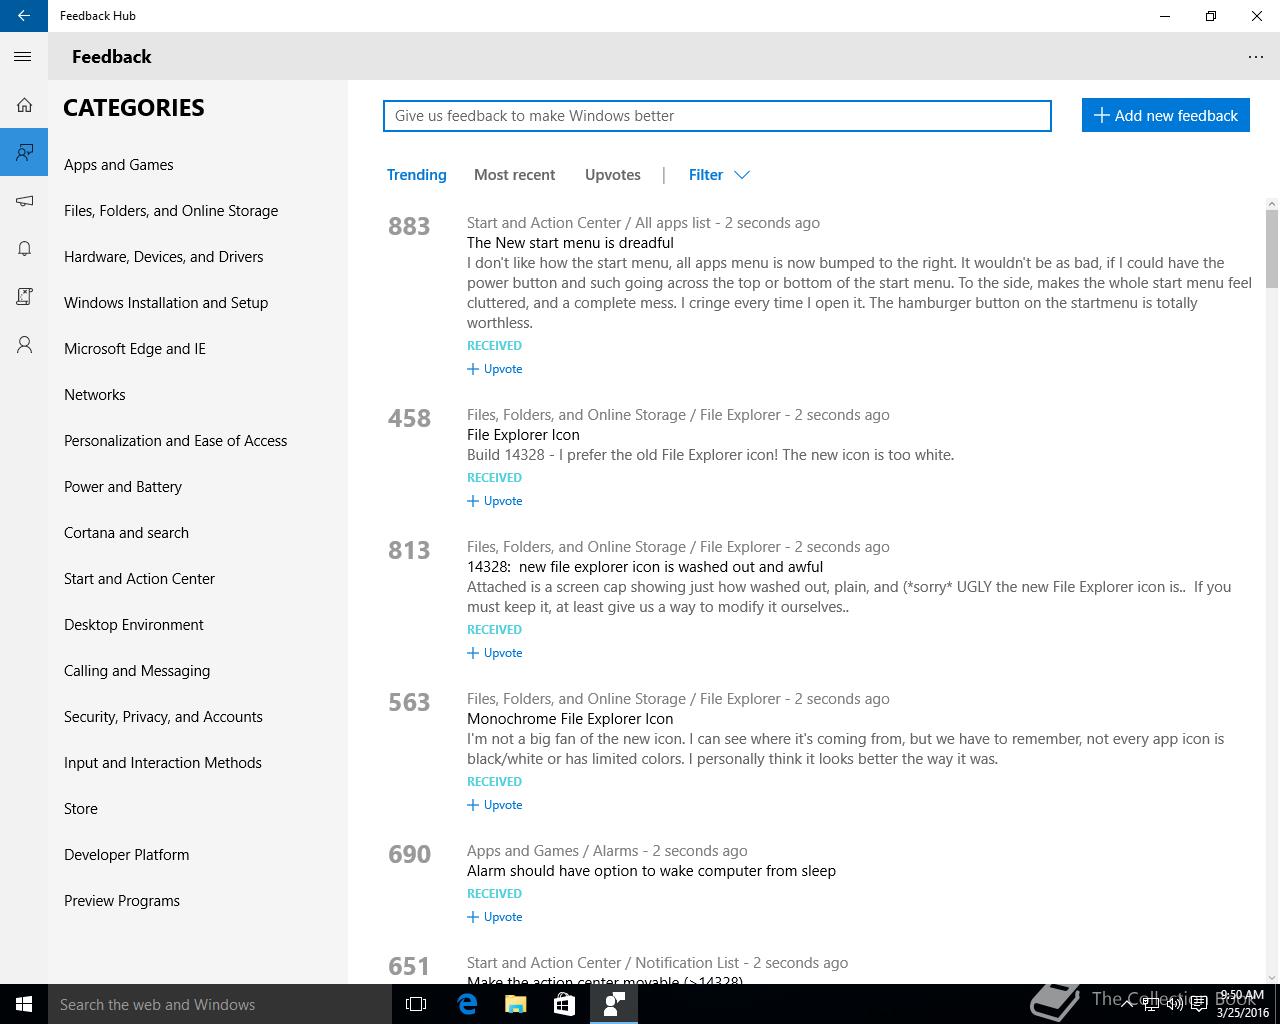
Task: Click the Feedback Hub taskbar icon
Action: click(x=614, y=1004)
